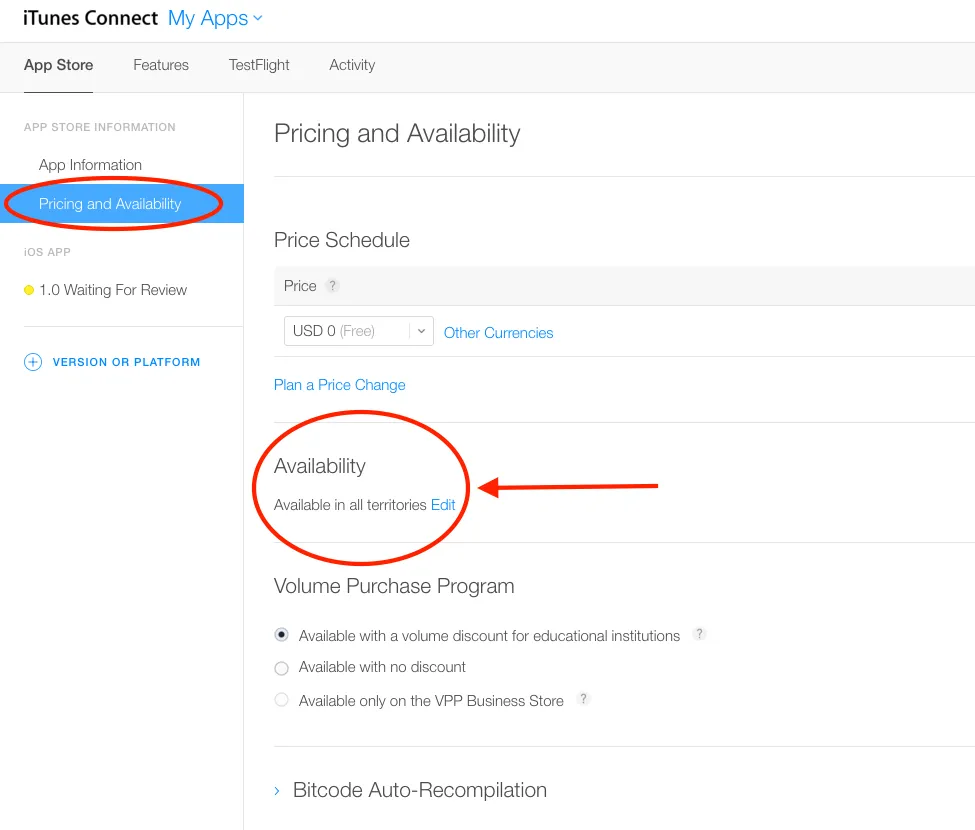
Task: Click yellow status dot for 1.0 Waiting For Review
Action: 29,291
